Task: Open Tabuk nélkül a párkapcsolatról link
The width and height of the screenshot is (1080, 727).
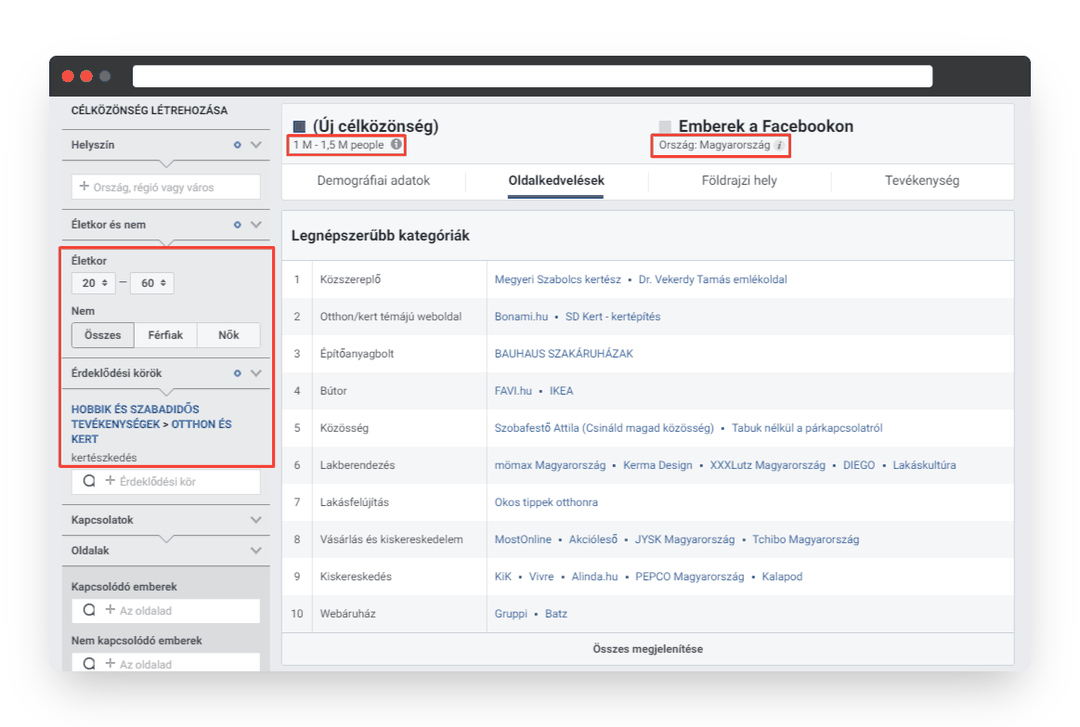Action: click(x=807, y=428)
